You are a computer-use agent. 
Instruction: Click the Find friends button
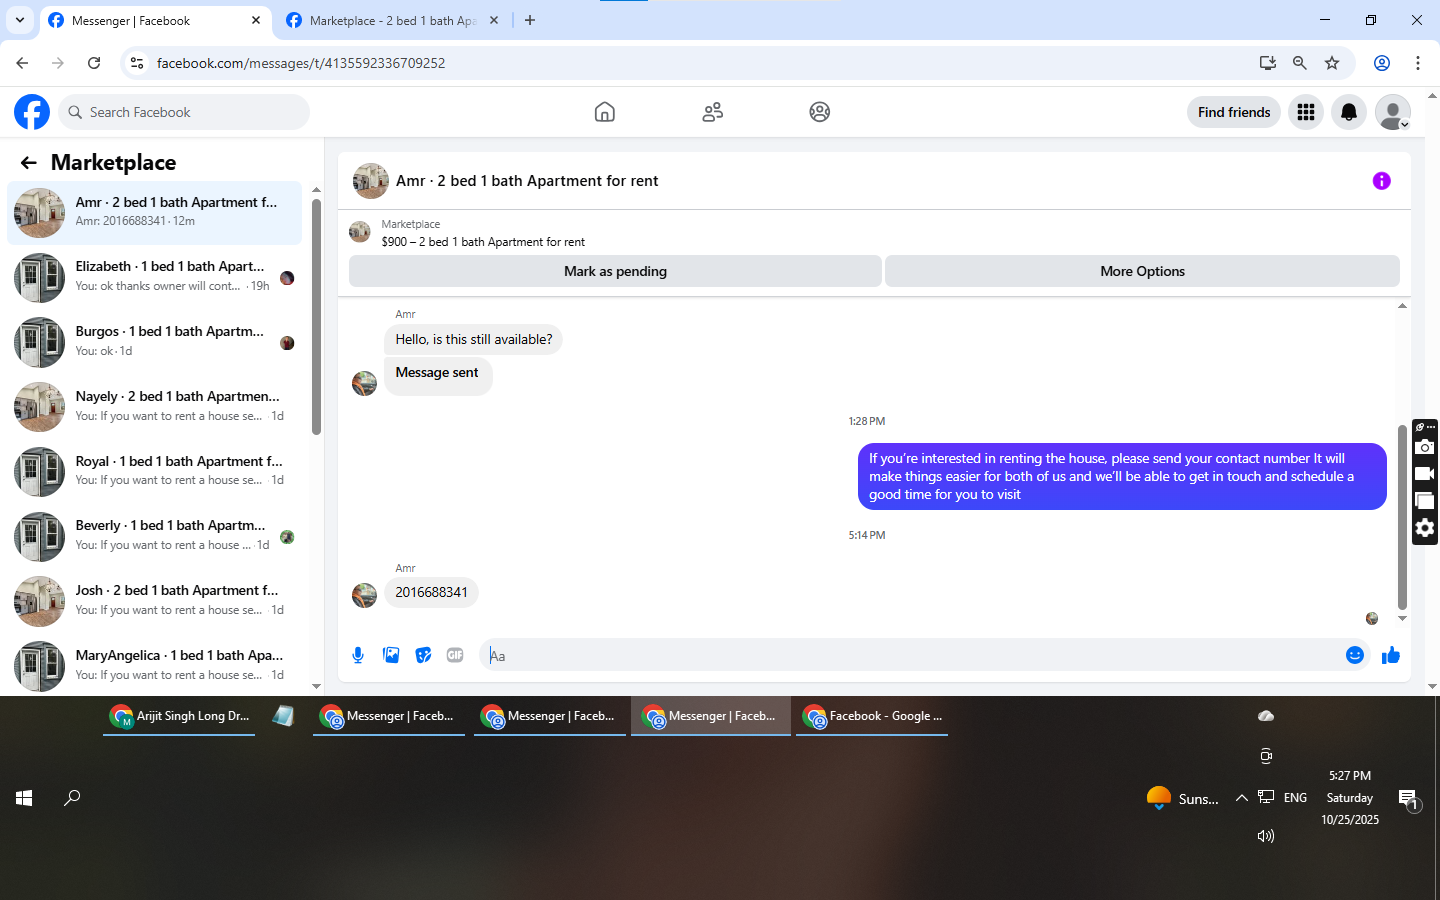point(1234,112)
